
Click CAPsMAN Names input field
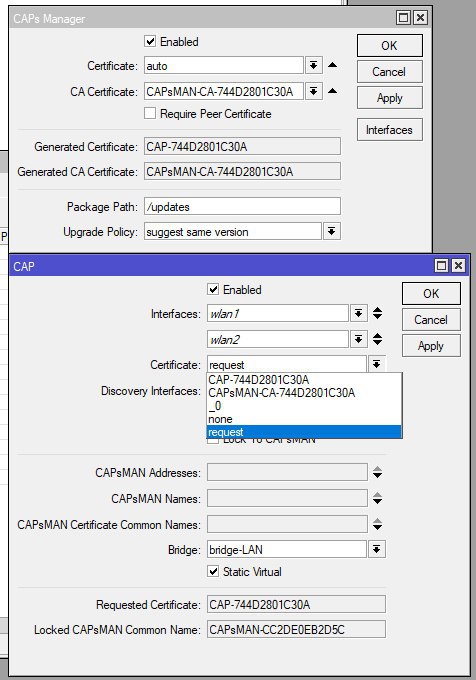click(287, 498)
